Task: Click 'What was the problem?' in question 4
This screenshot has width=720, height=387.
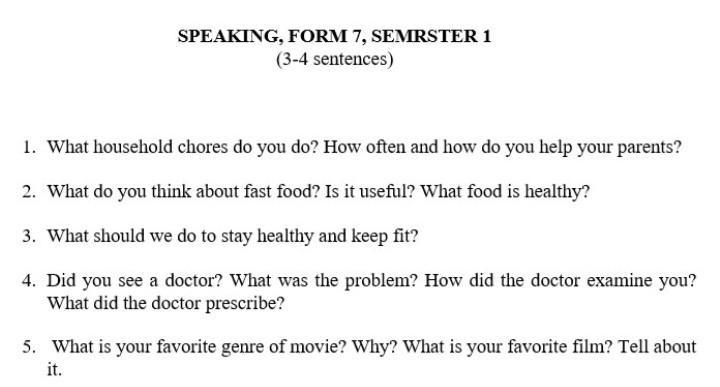Action: click(x=324, y=280)
